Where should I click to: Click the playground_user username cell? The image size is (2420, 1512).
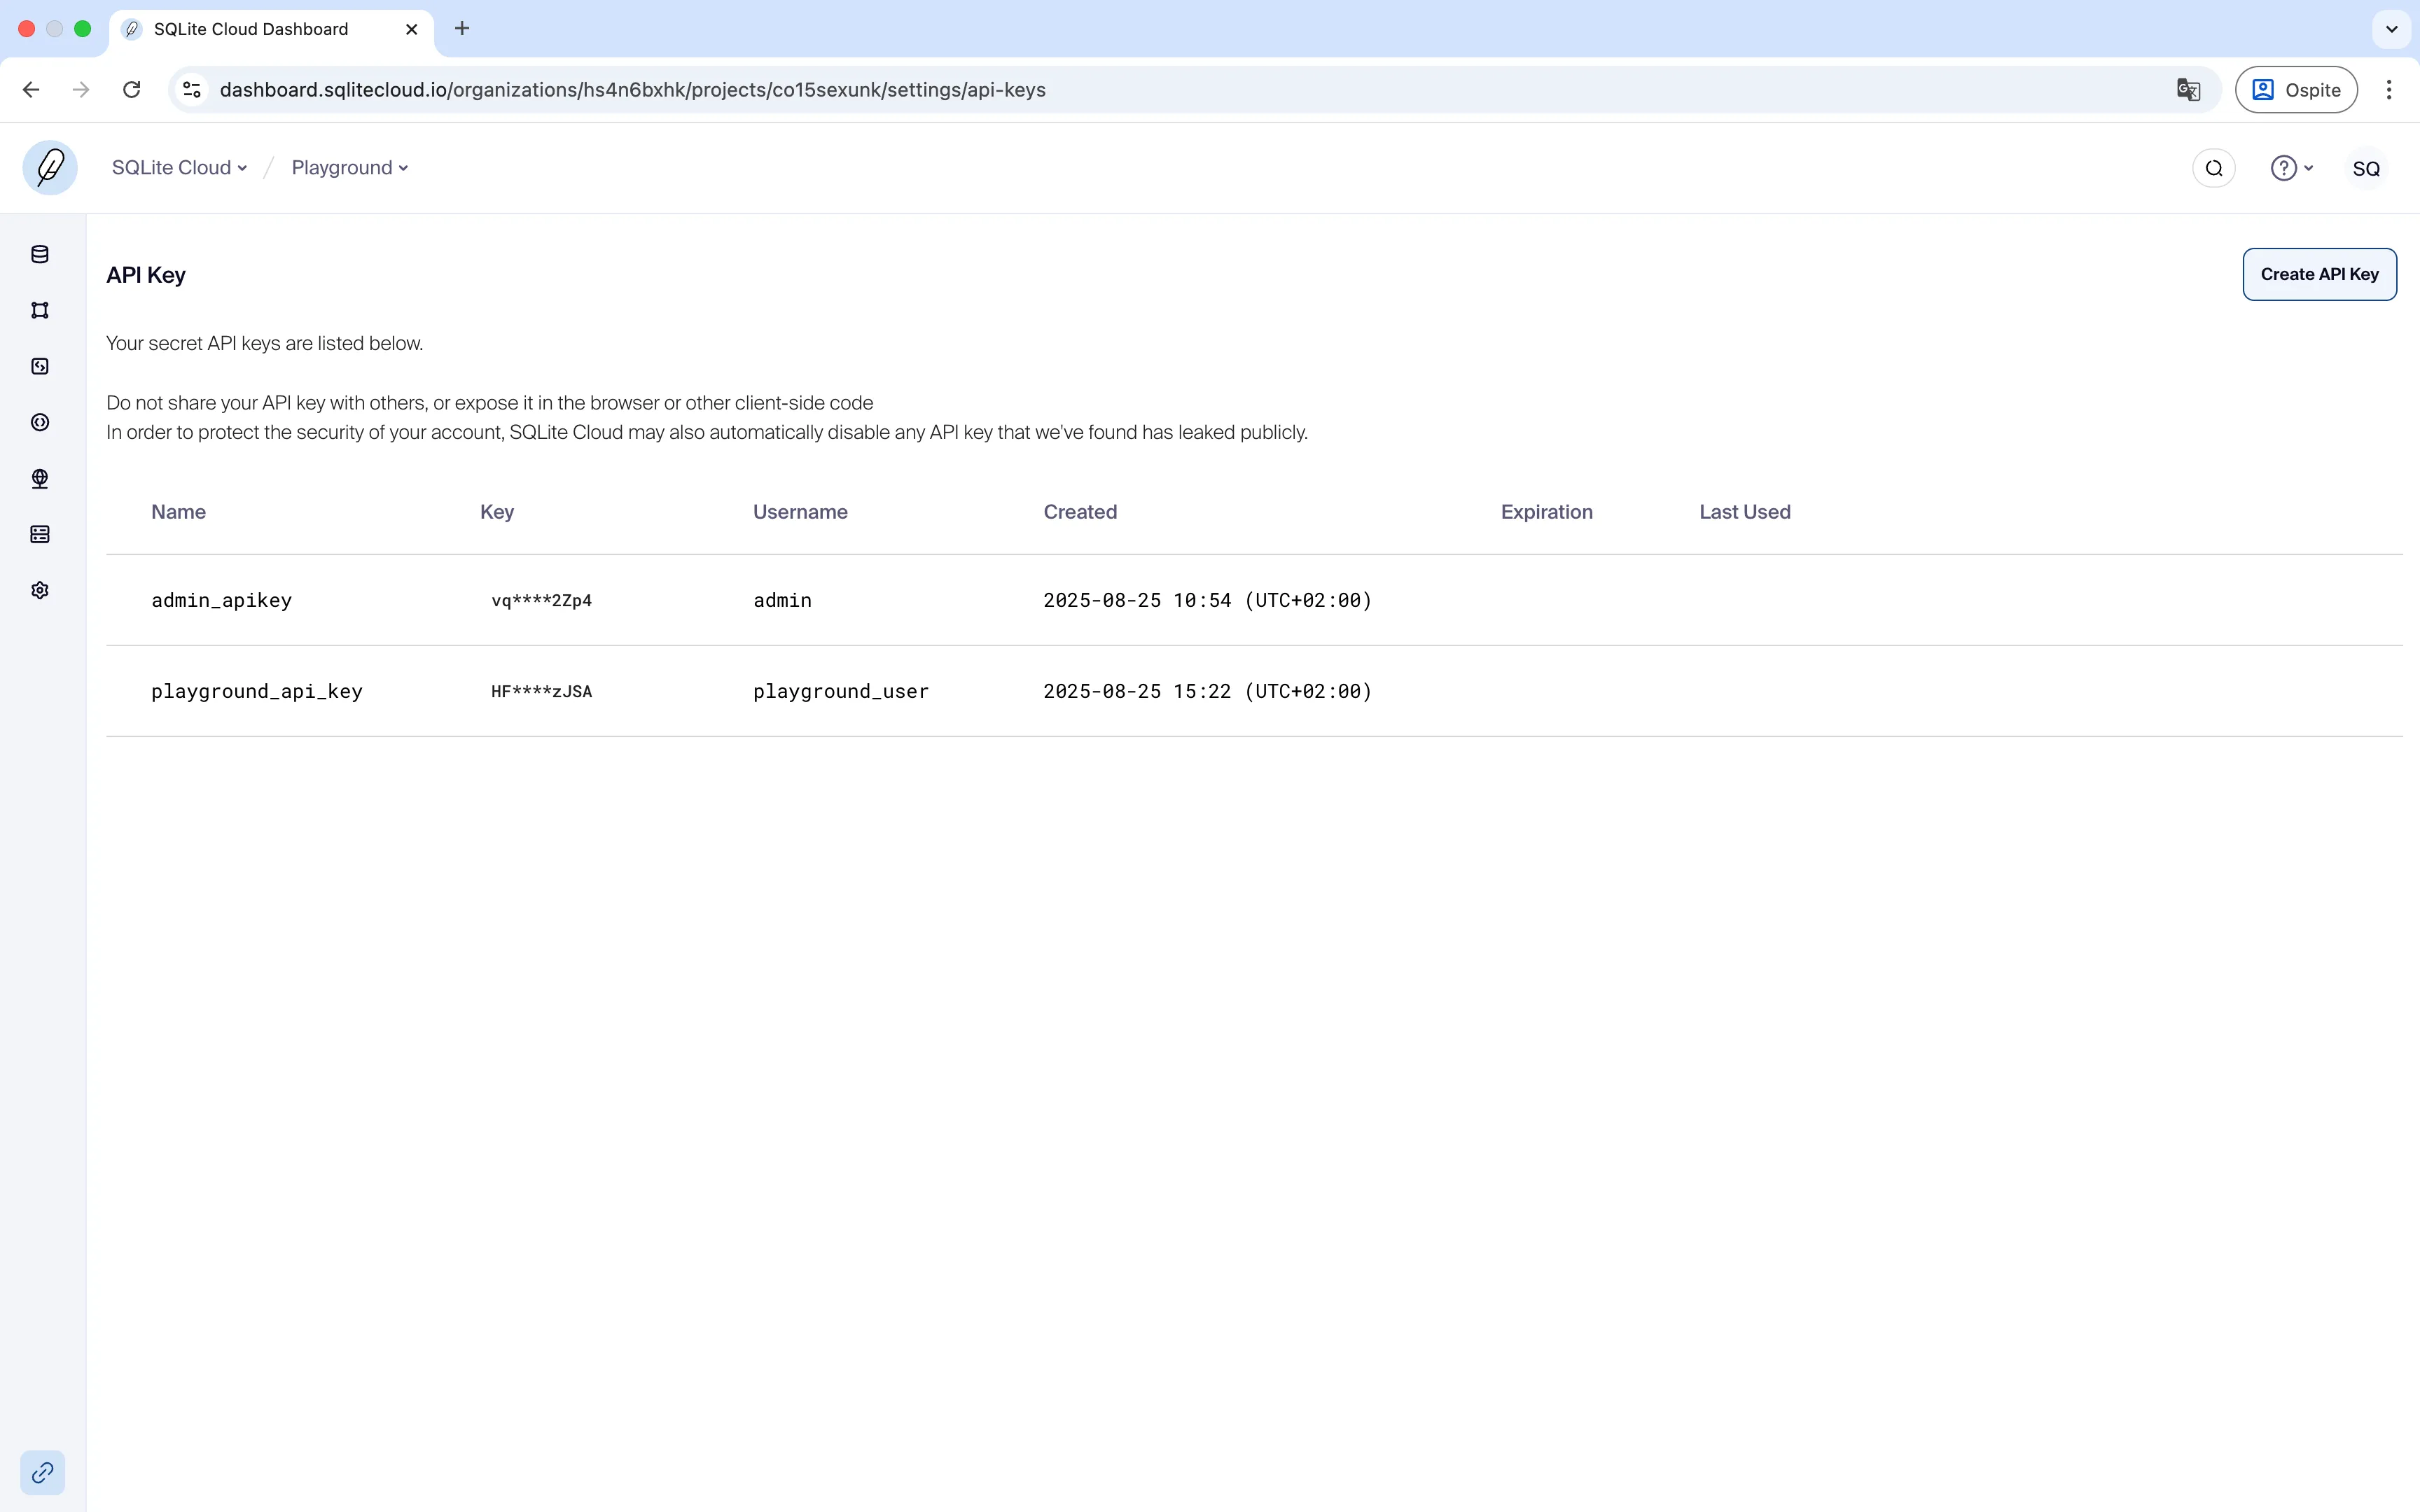[841, 691]
